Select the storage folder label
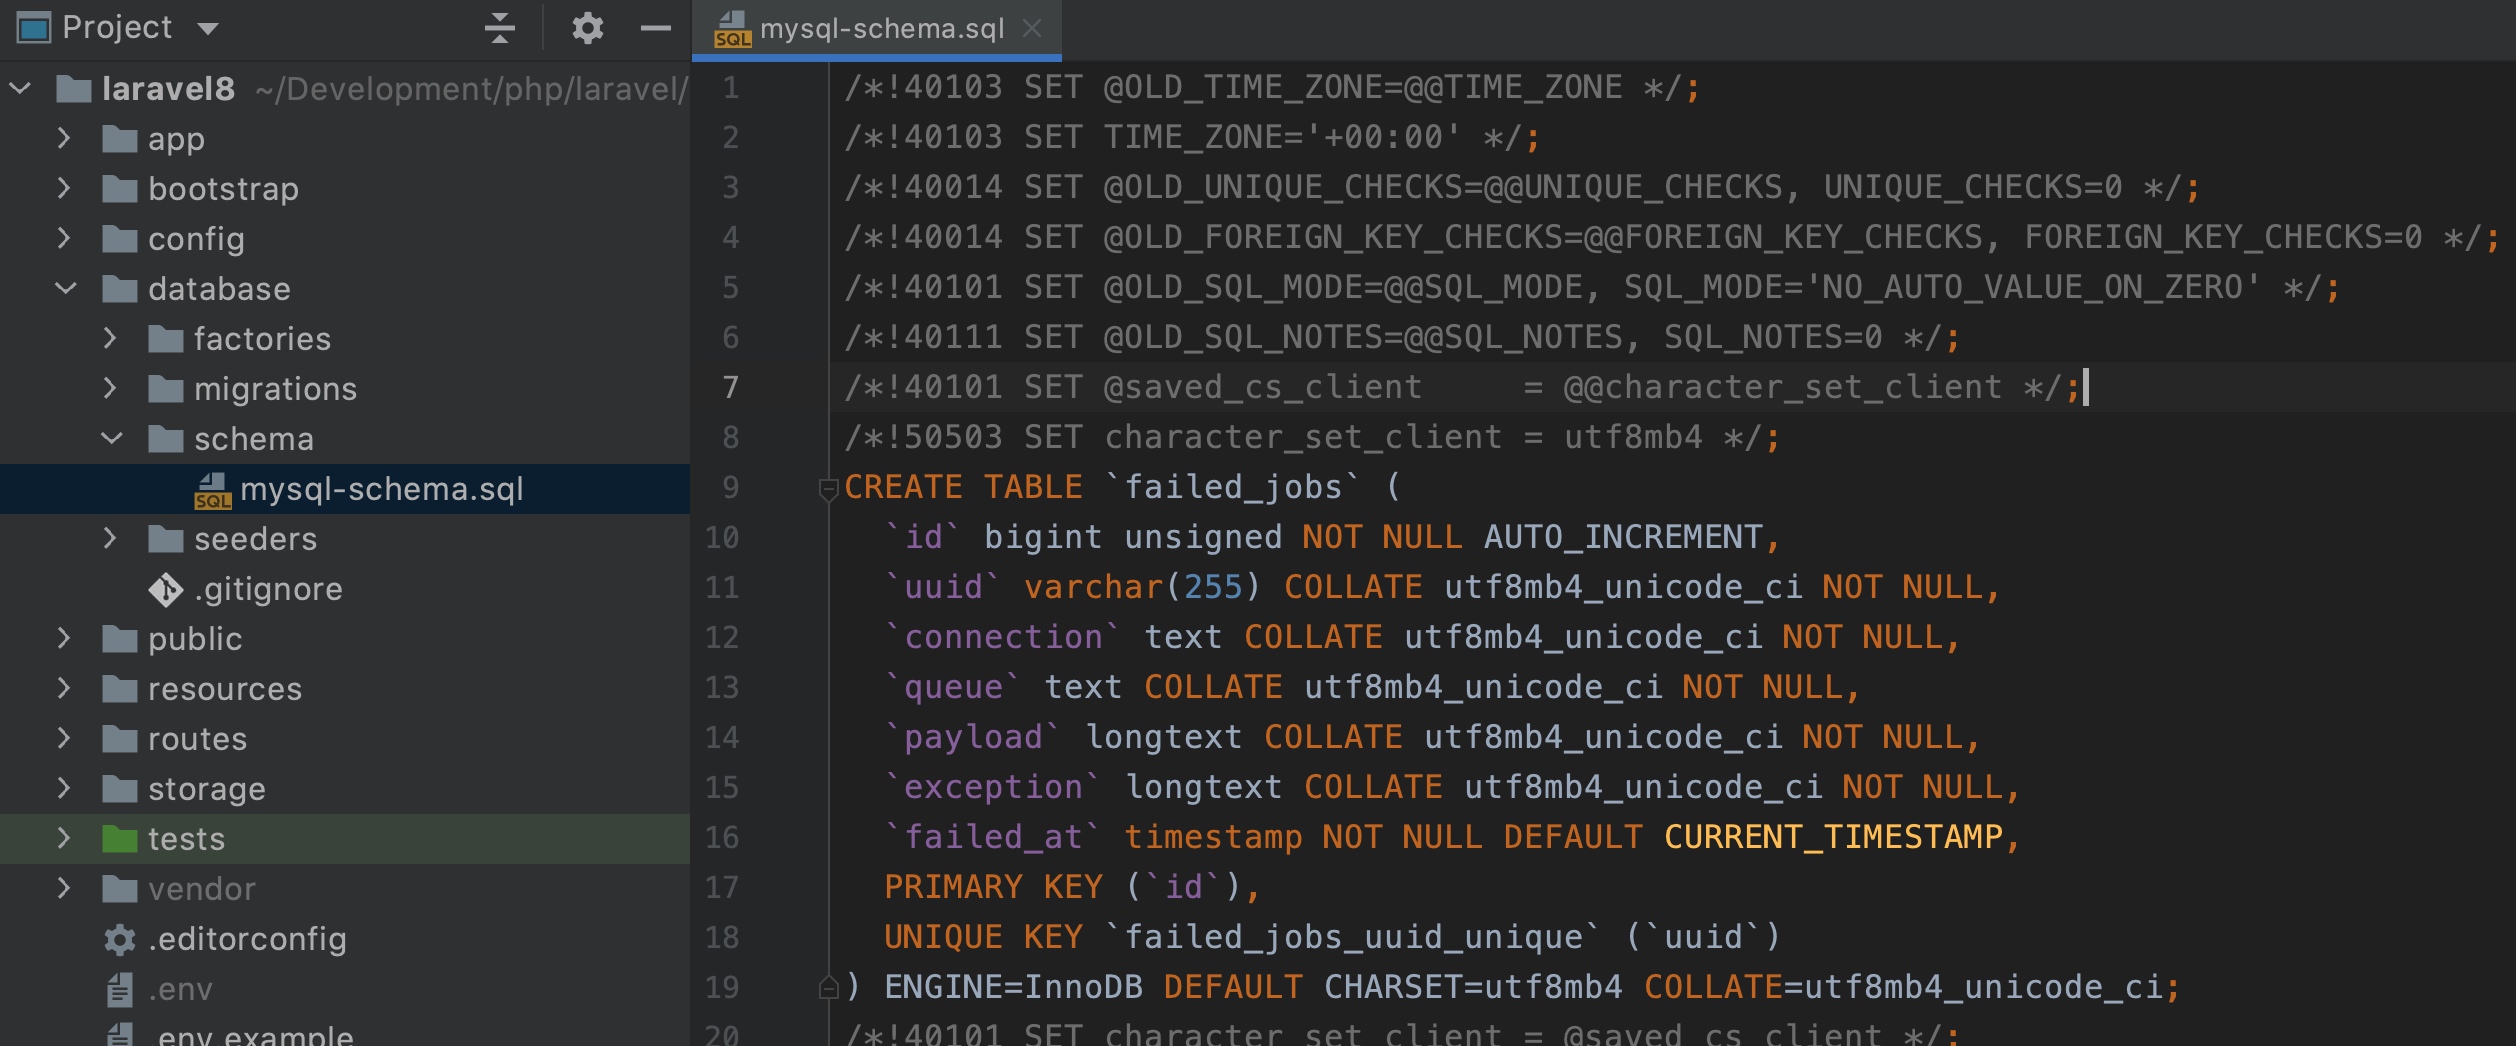The height and width of the screenshot is (1046, 2516). (206, 789)
